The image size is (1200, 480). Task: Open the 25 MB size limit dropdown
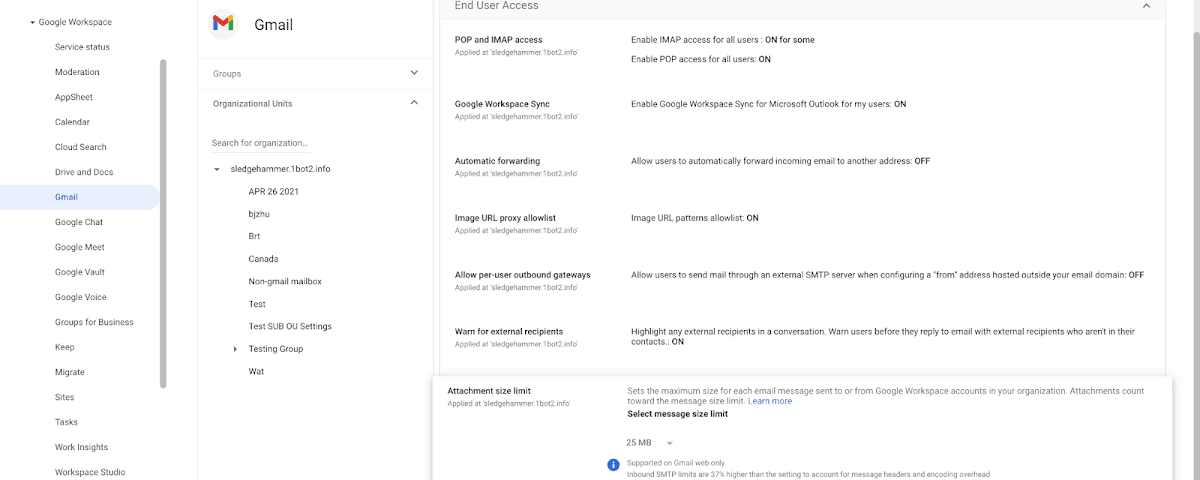pos(650,443)
